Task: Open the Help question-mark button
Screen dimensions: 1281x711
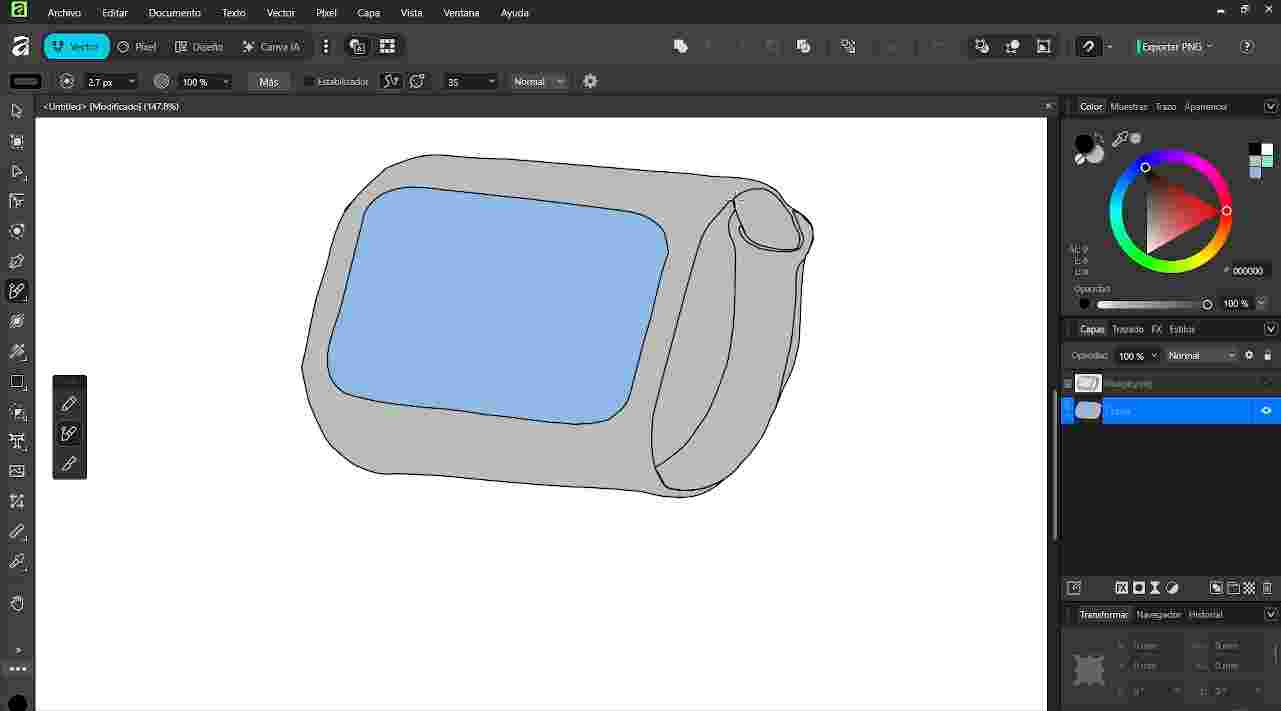Action: tap(1246, 46)
